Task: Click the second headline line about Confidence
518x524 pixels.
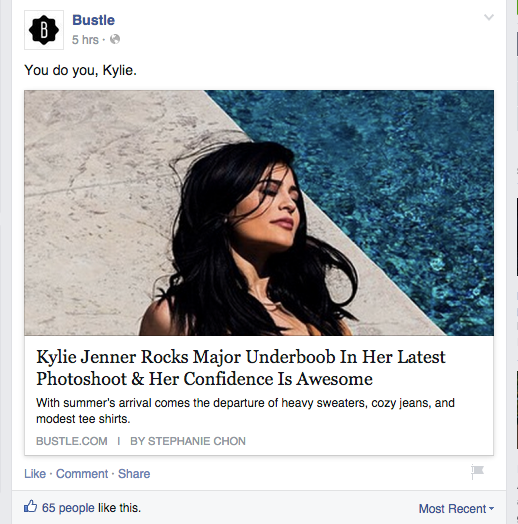Action: [x=204, y=379]
